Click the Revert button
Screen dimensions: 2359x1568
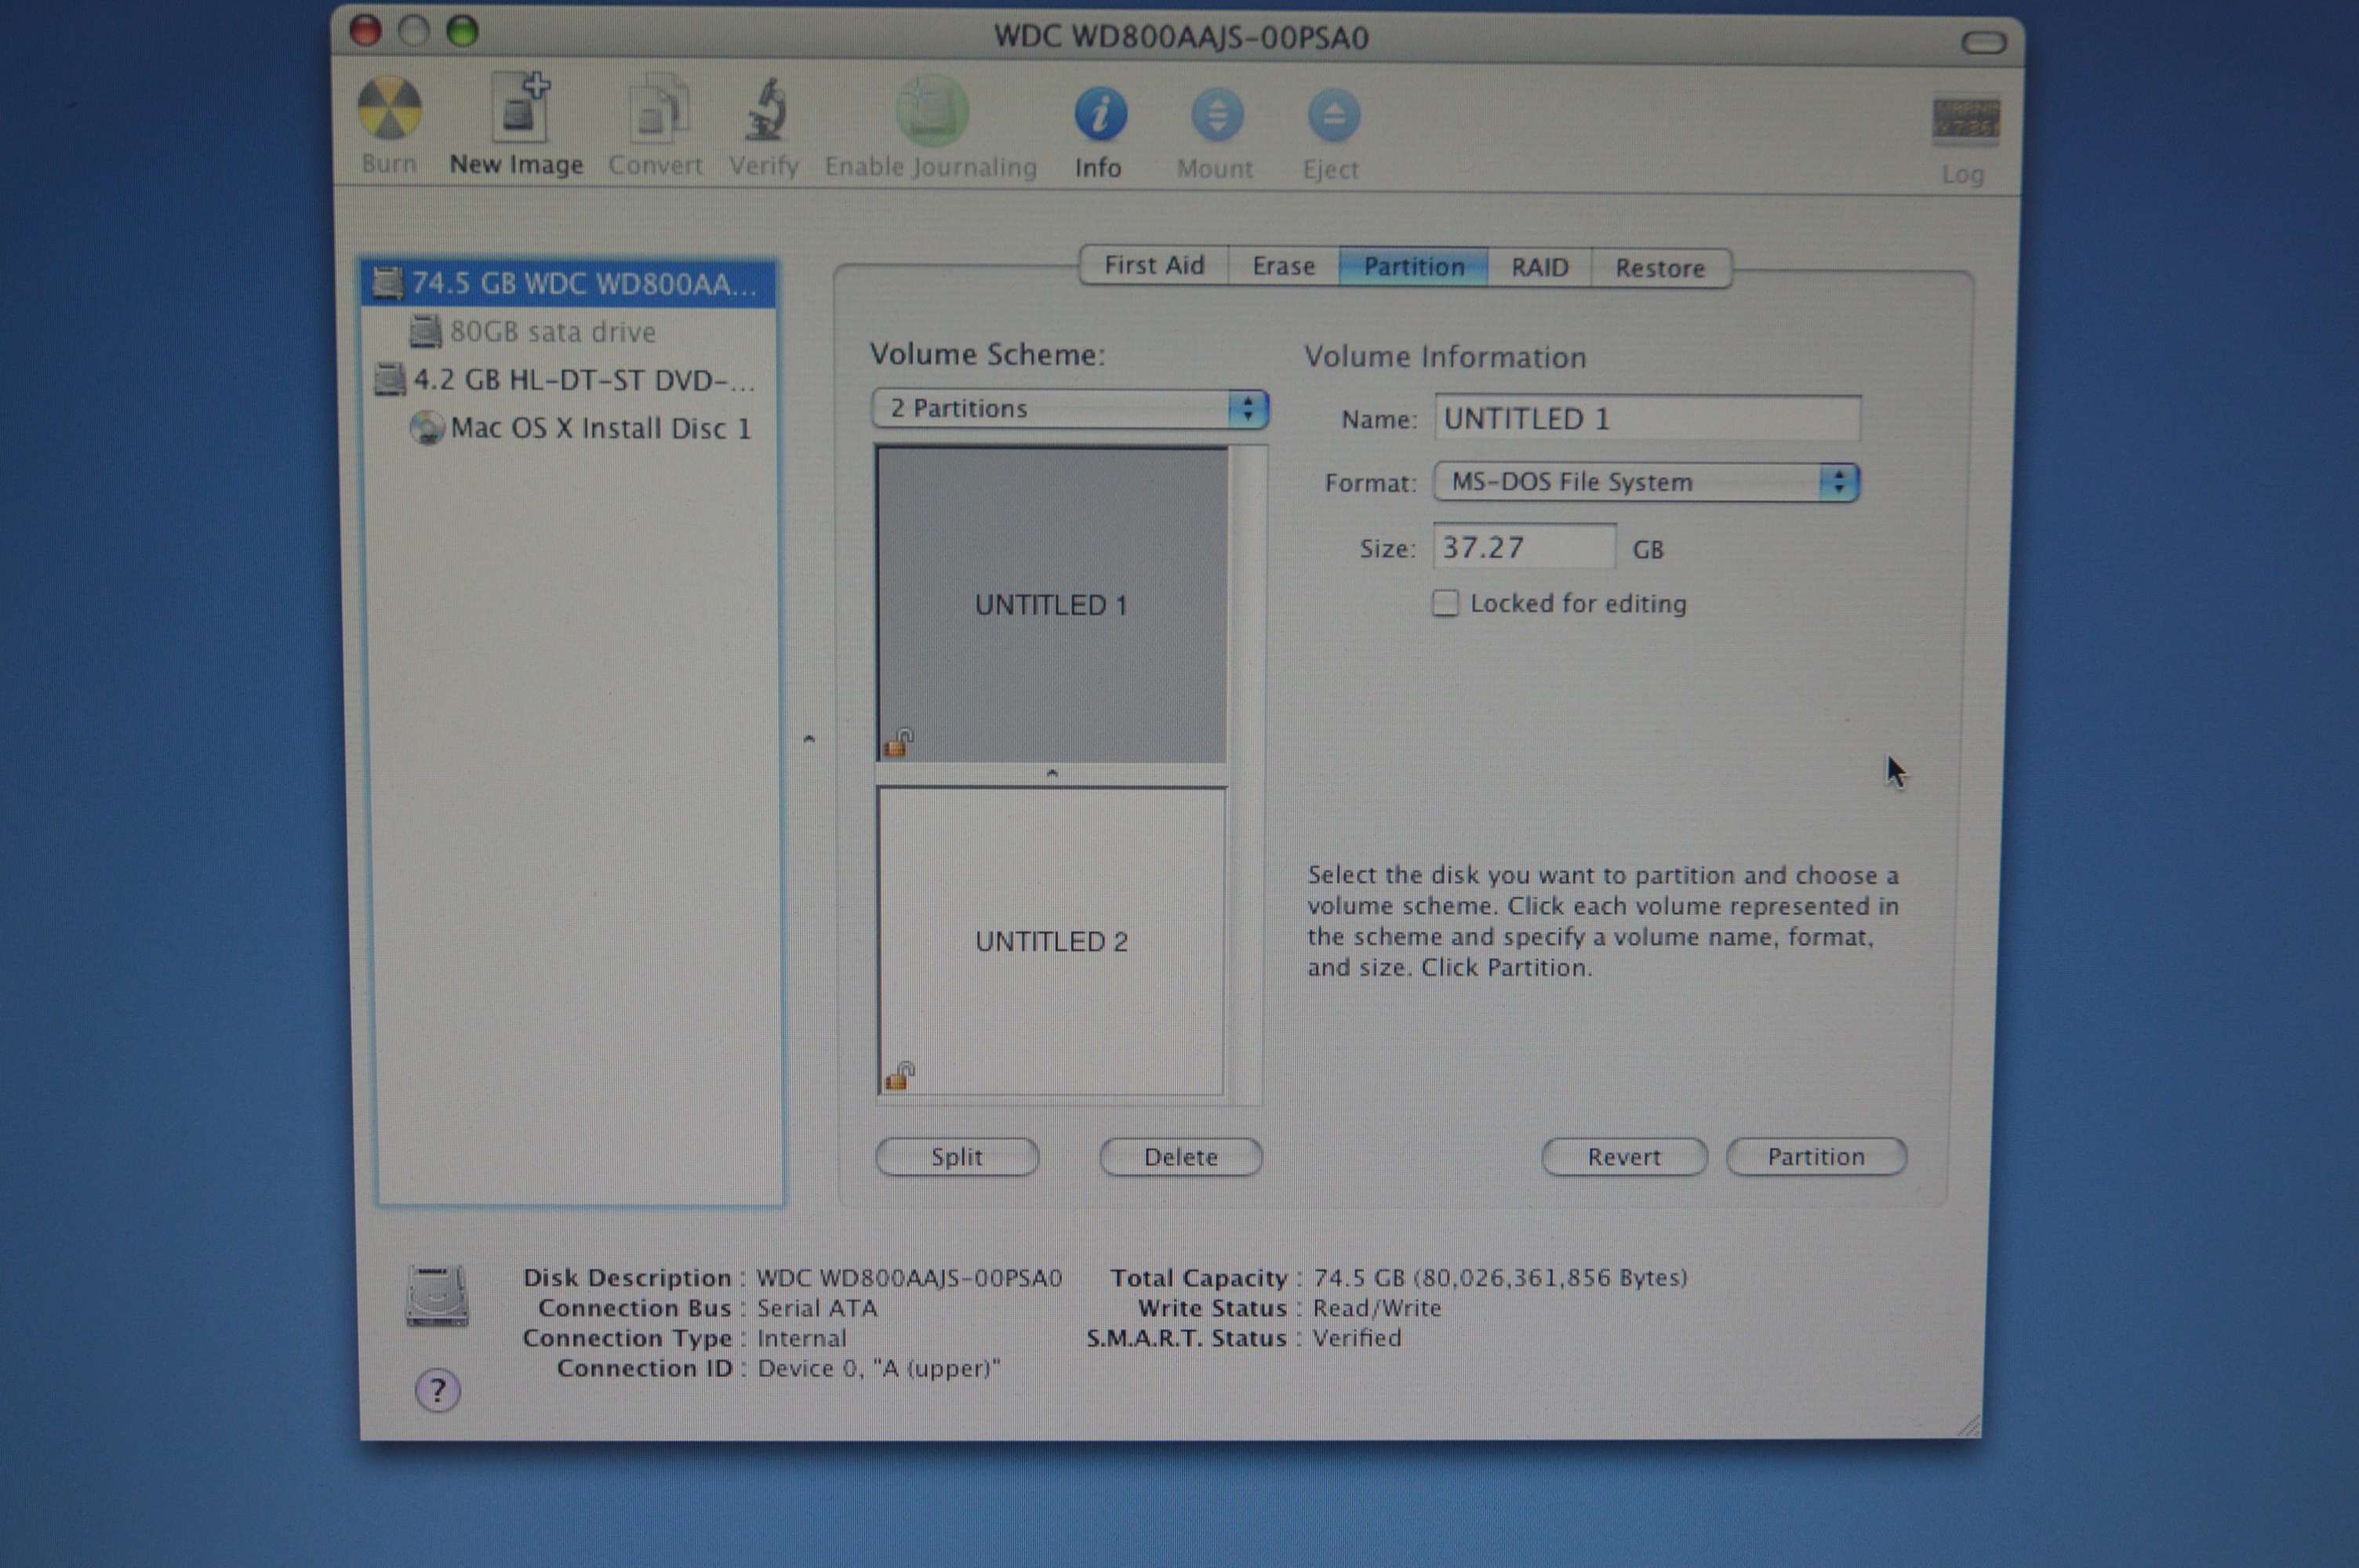click(x=1624, y=1157)
